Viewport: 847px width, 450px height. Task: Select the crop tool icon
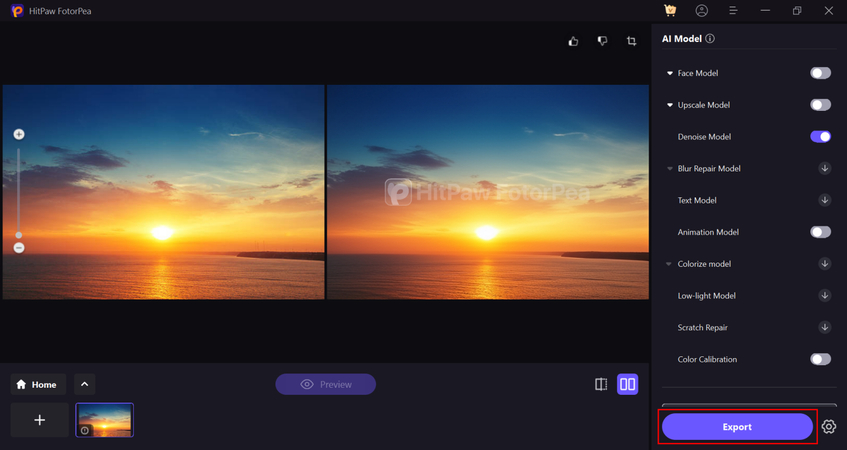tap(631, 41)
